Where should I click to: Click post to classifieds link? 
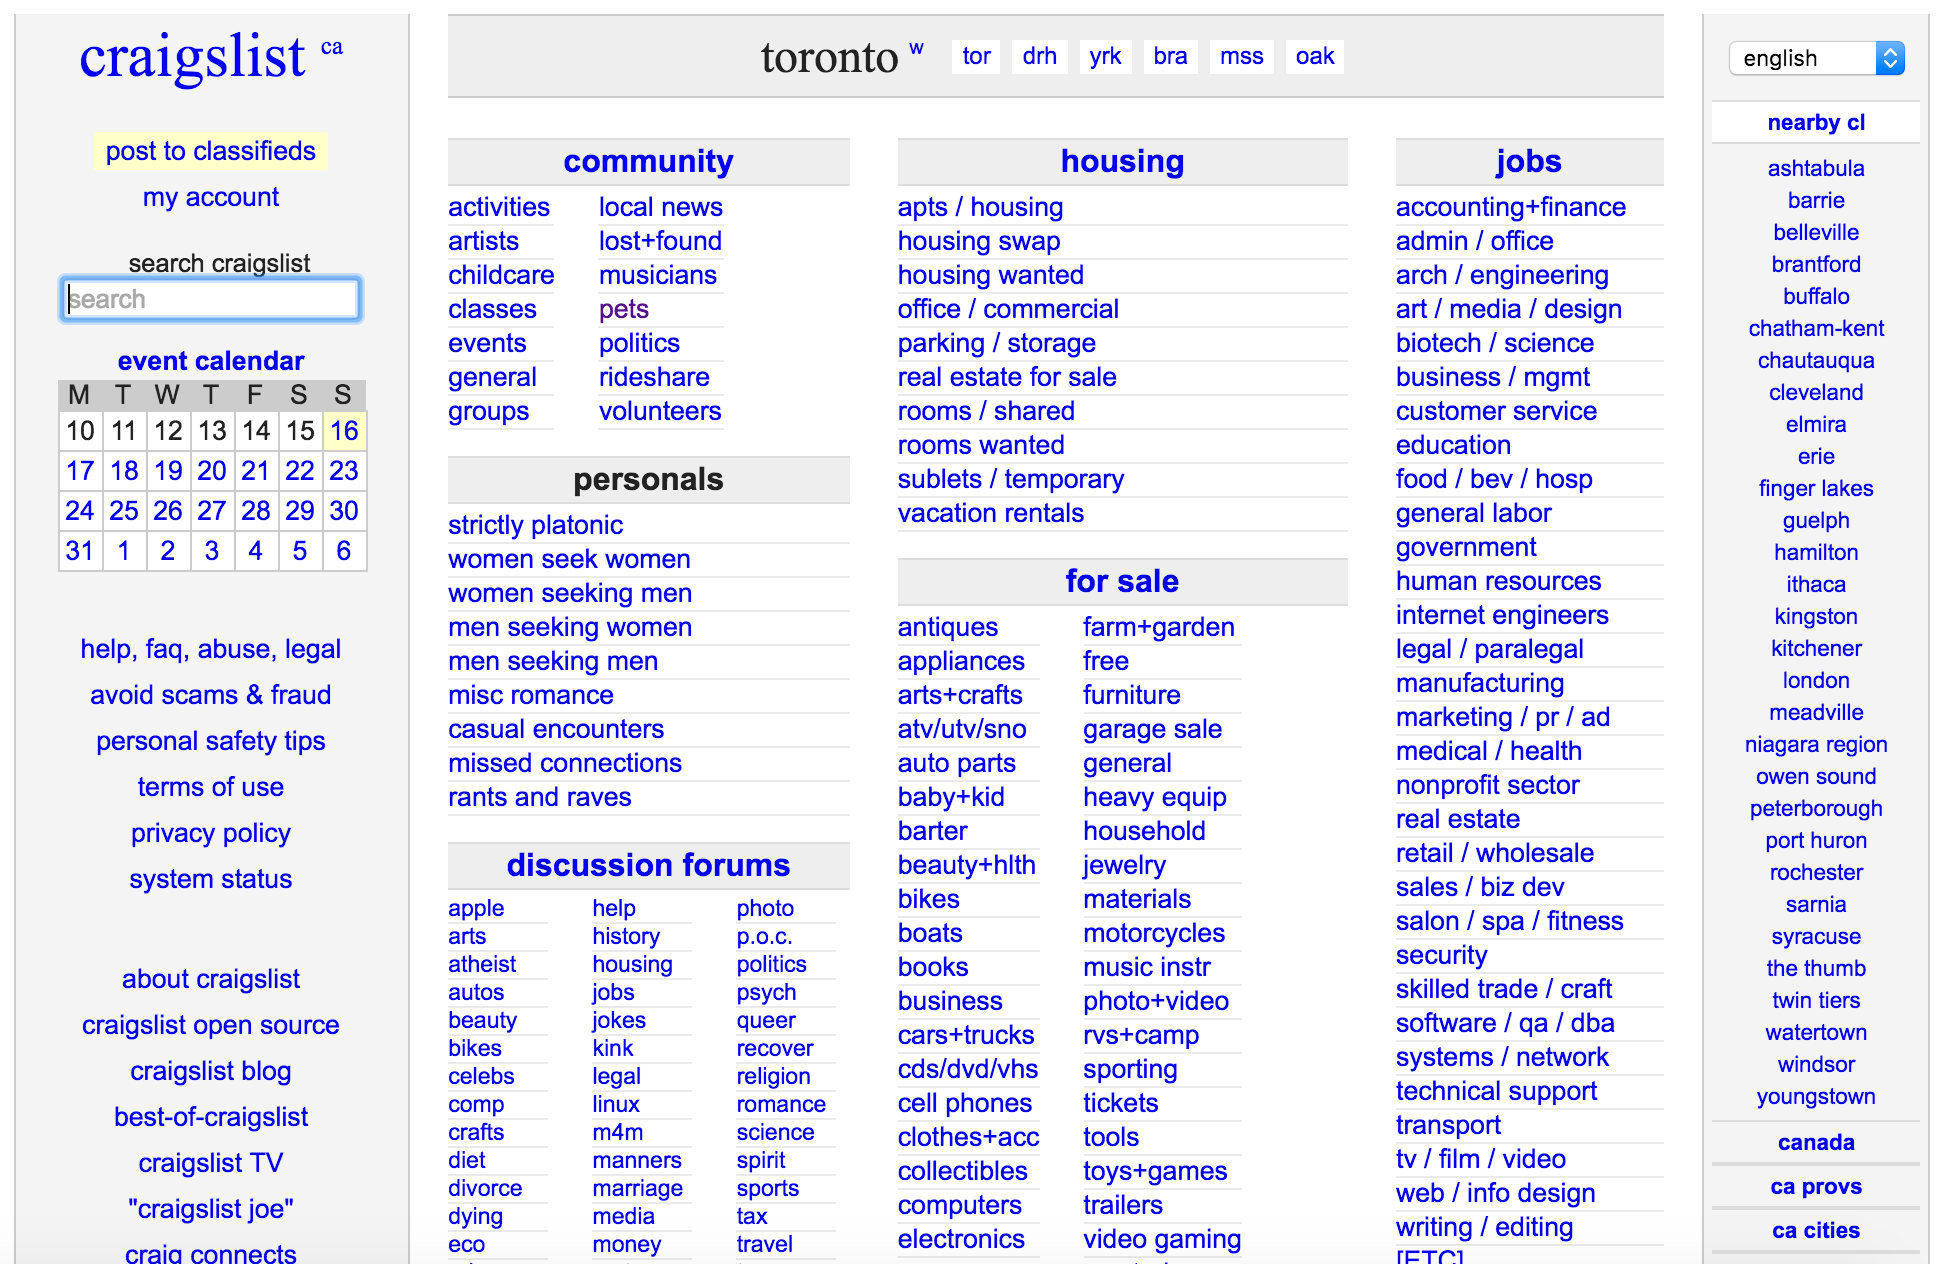pos(211,151)
